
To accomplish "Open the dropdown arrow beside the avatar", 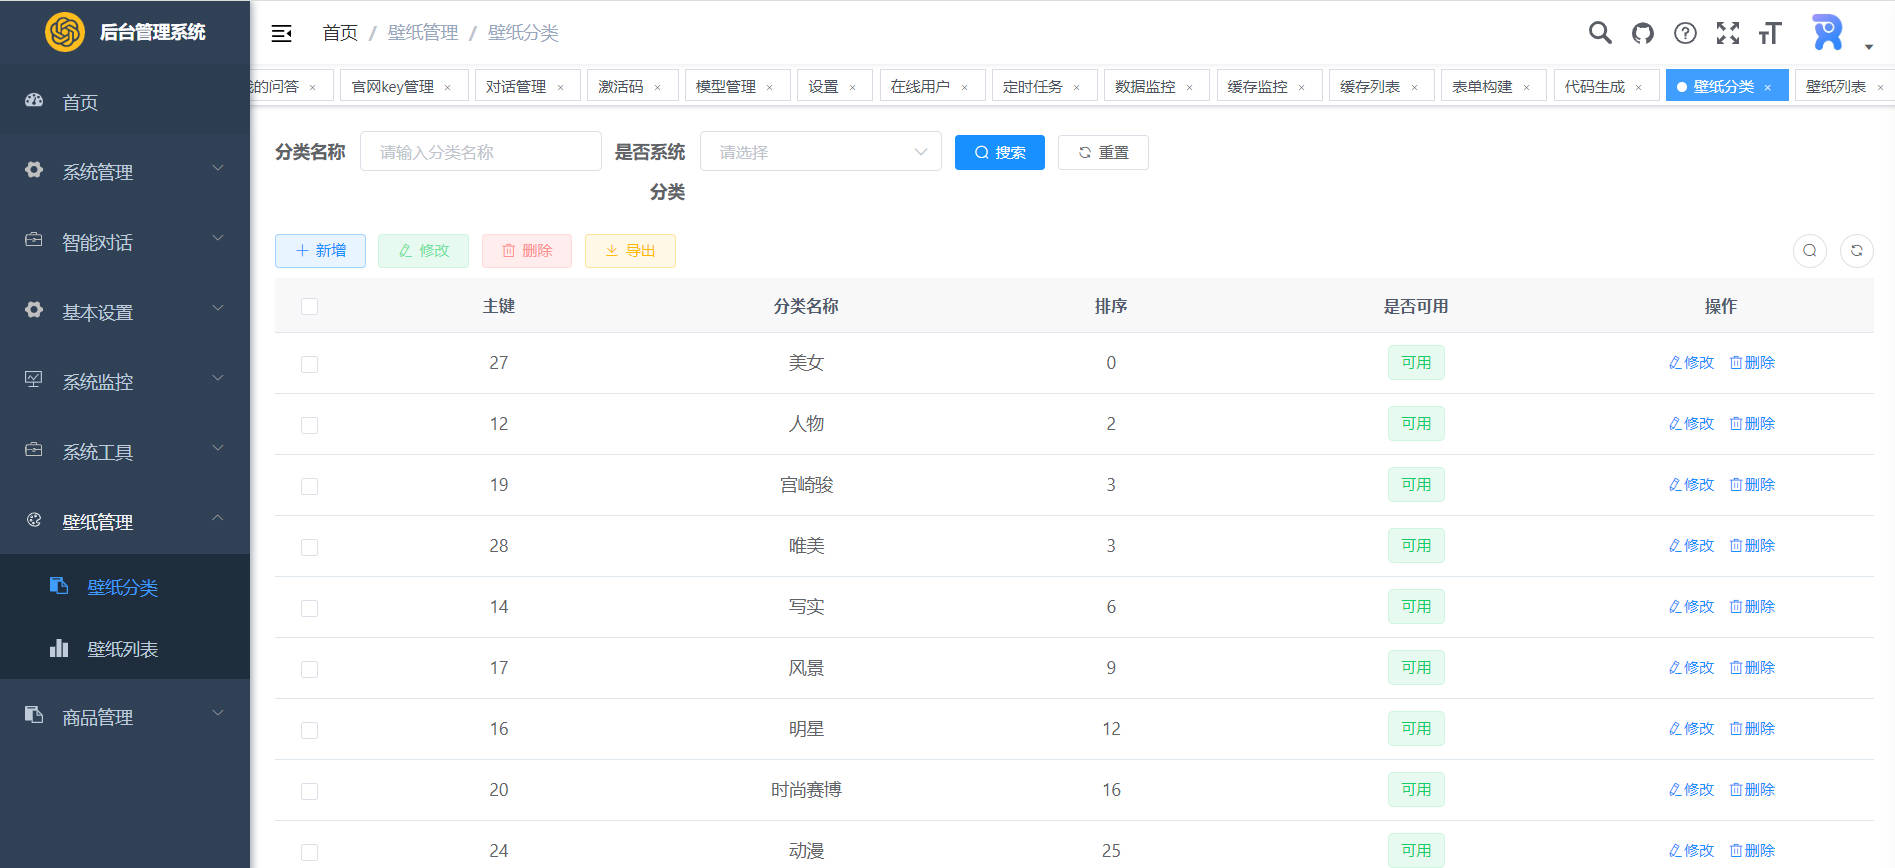I will (x=1868, y=47).
